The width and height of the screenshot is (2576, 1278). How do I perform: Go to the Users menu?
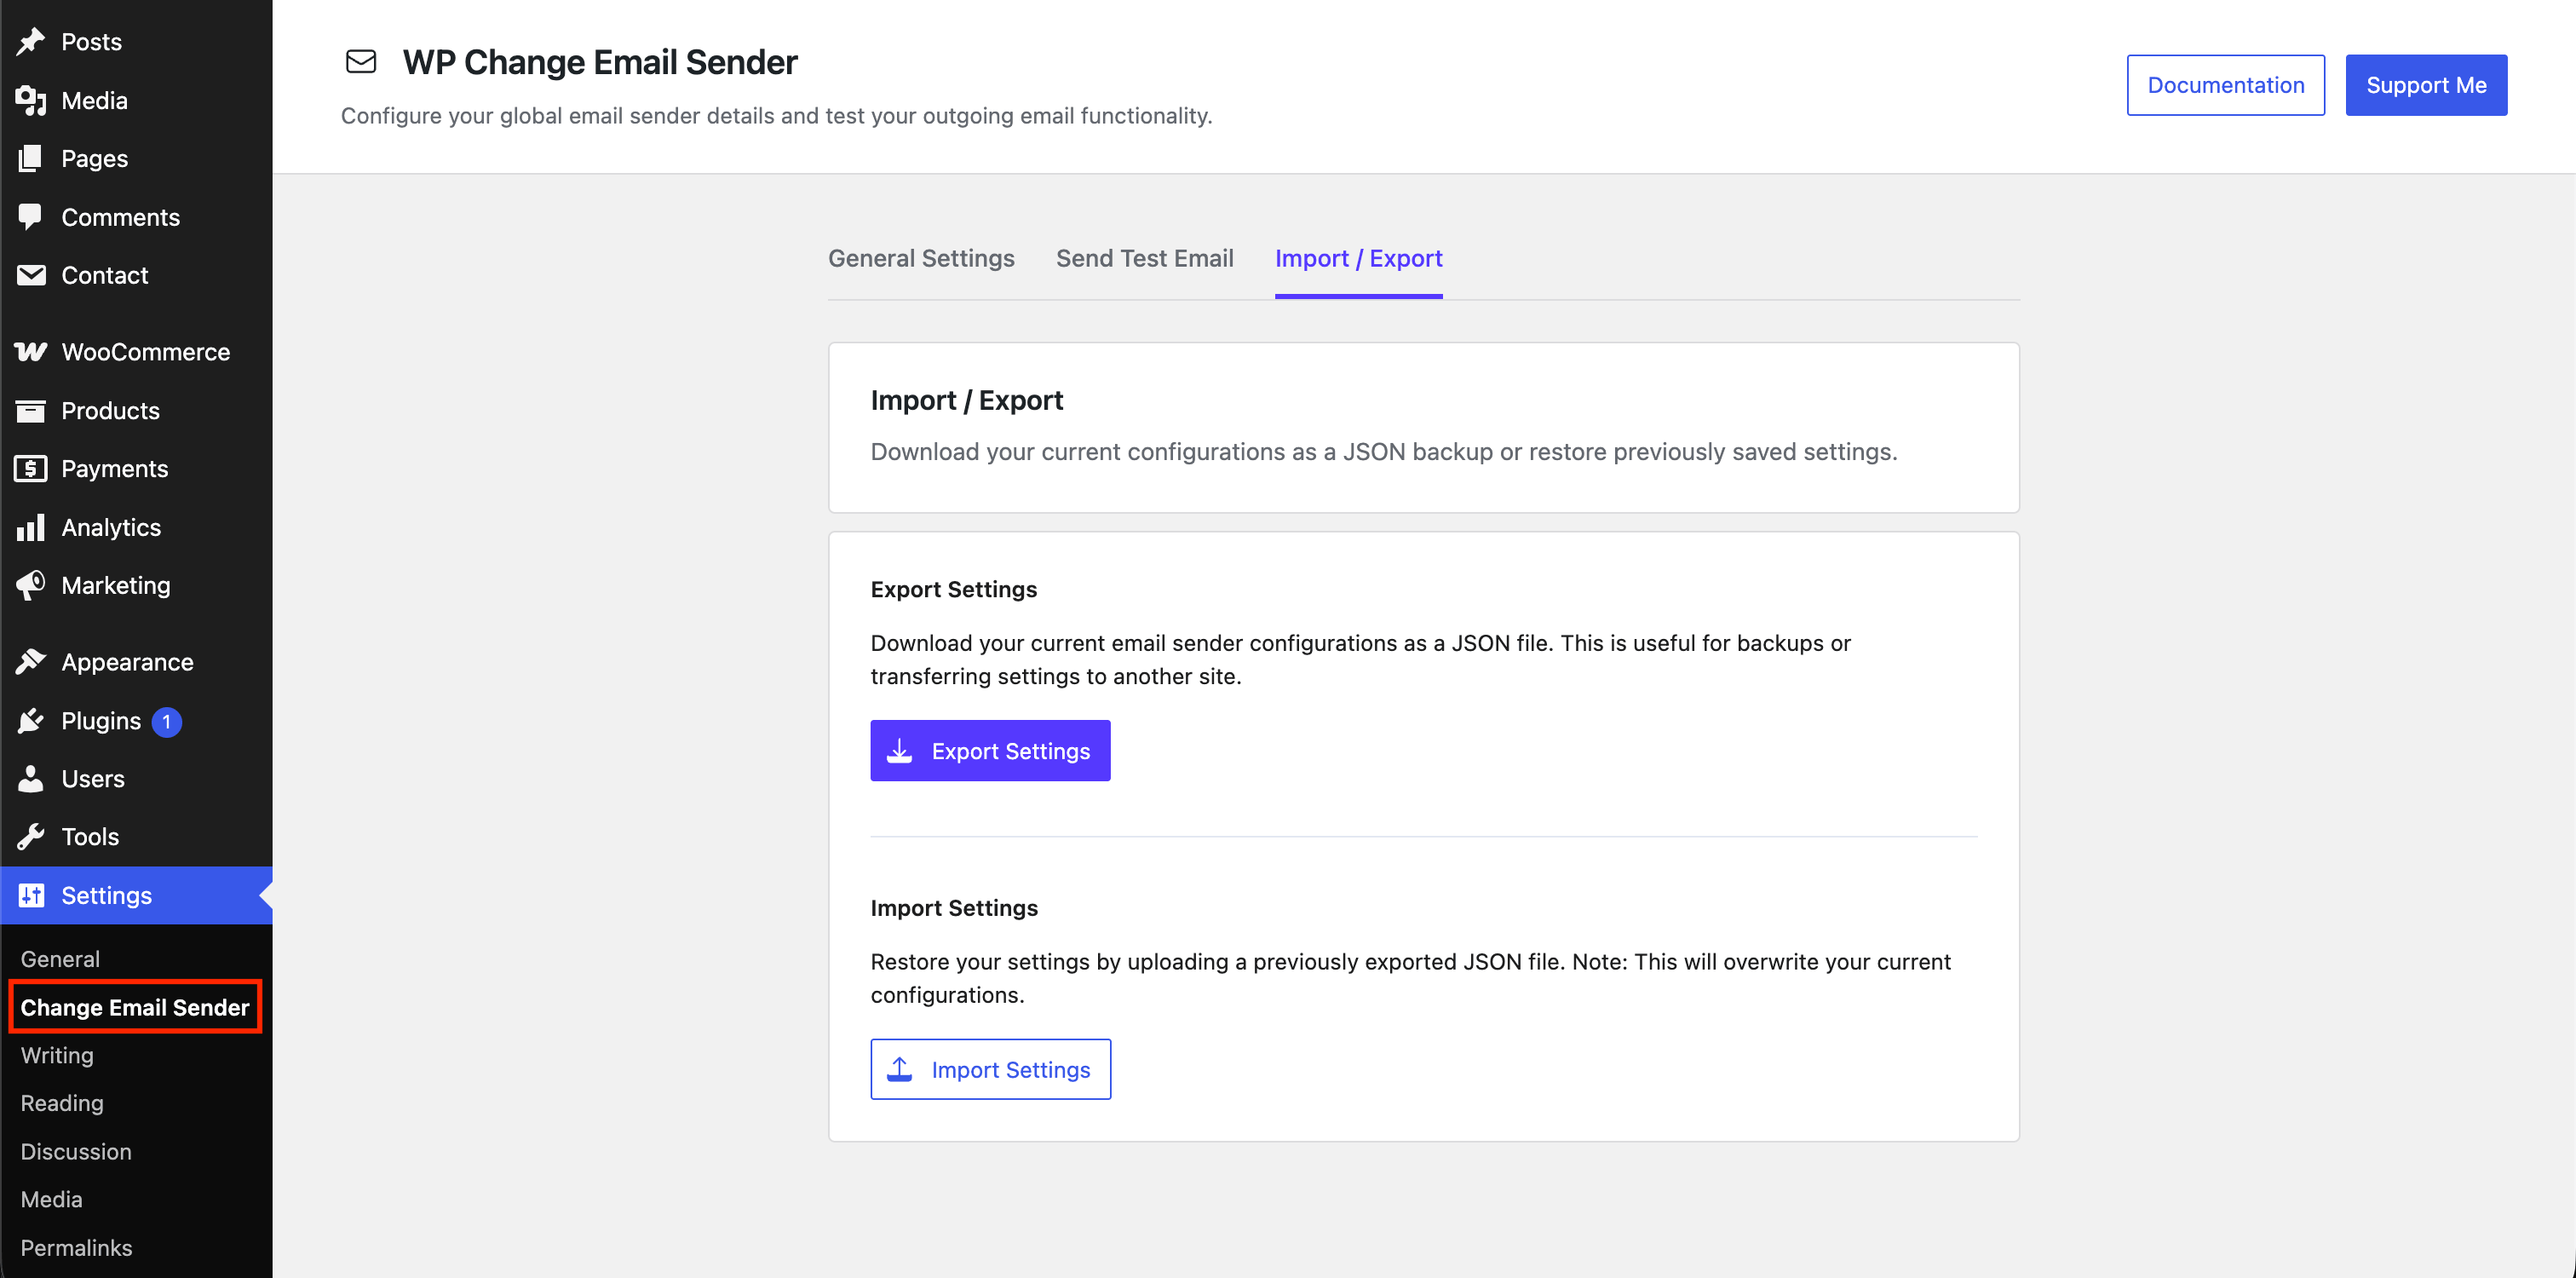click(136, 778)
